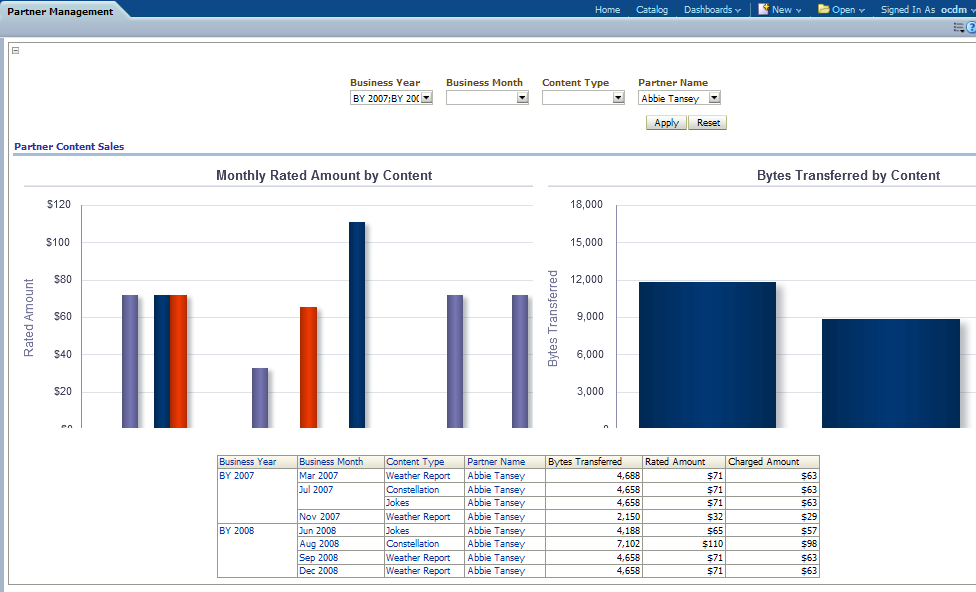976x592 pixels.
Task: Open the Business Month dropdown arrow
Action: pyautogui.click(x=522, y=98)
